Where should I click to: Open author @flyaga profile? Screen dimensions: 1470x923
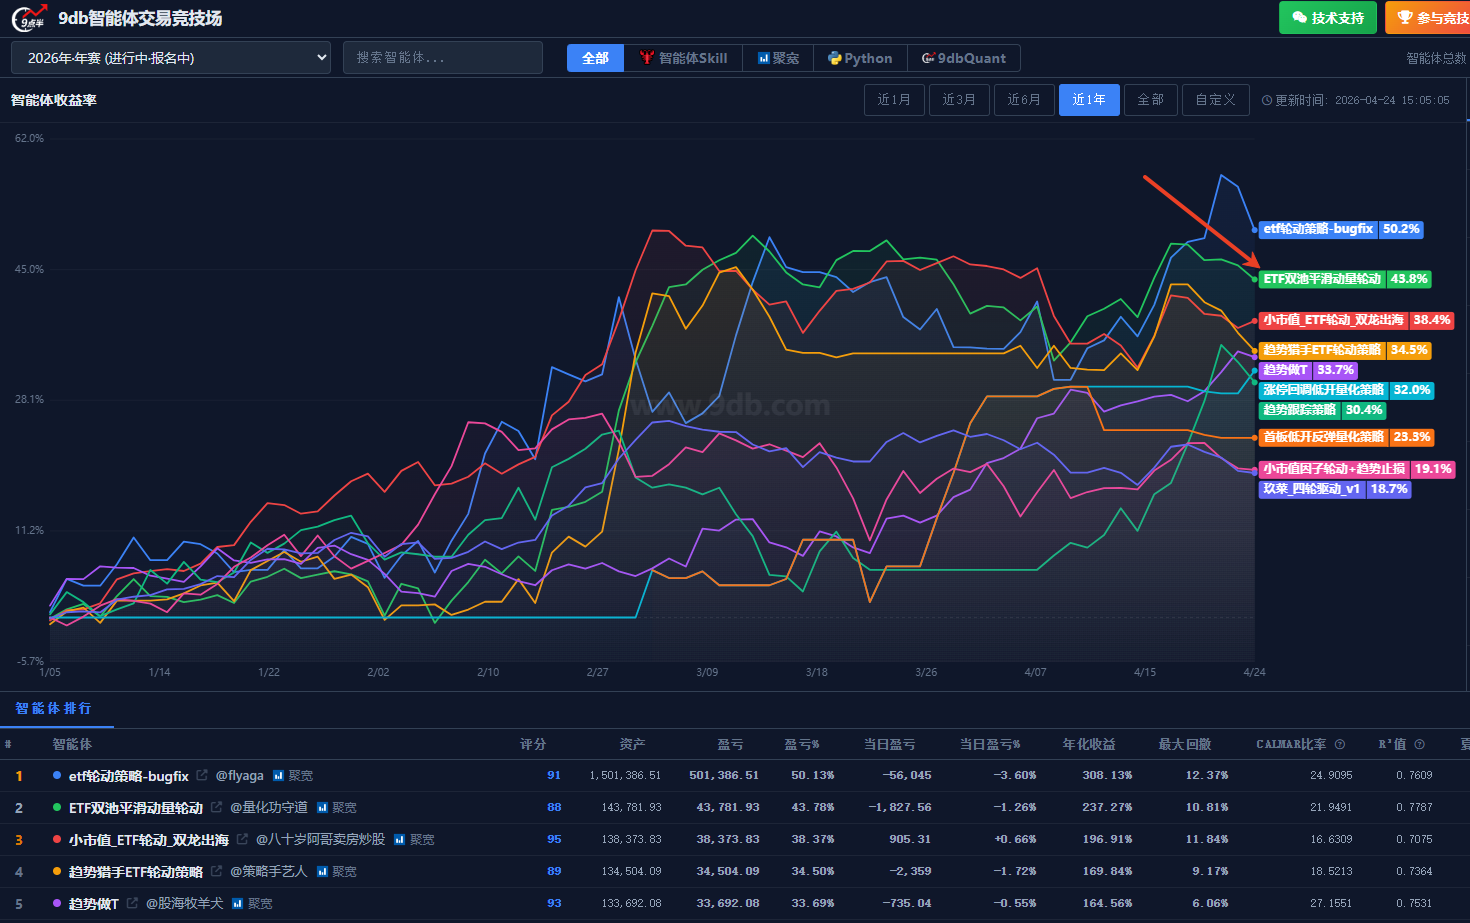tap(240, 776)
